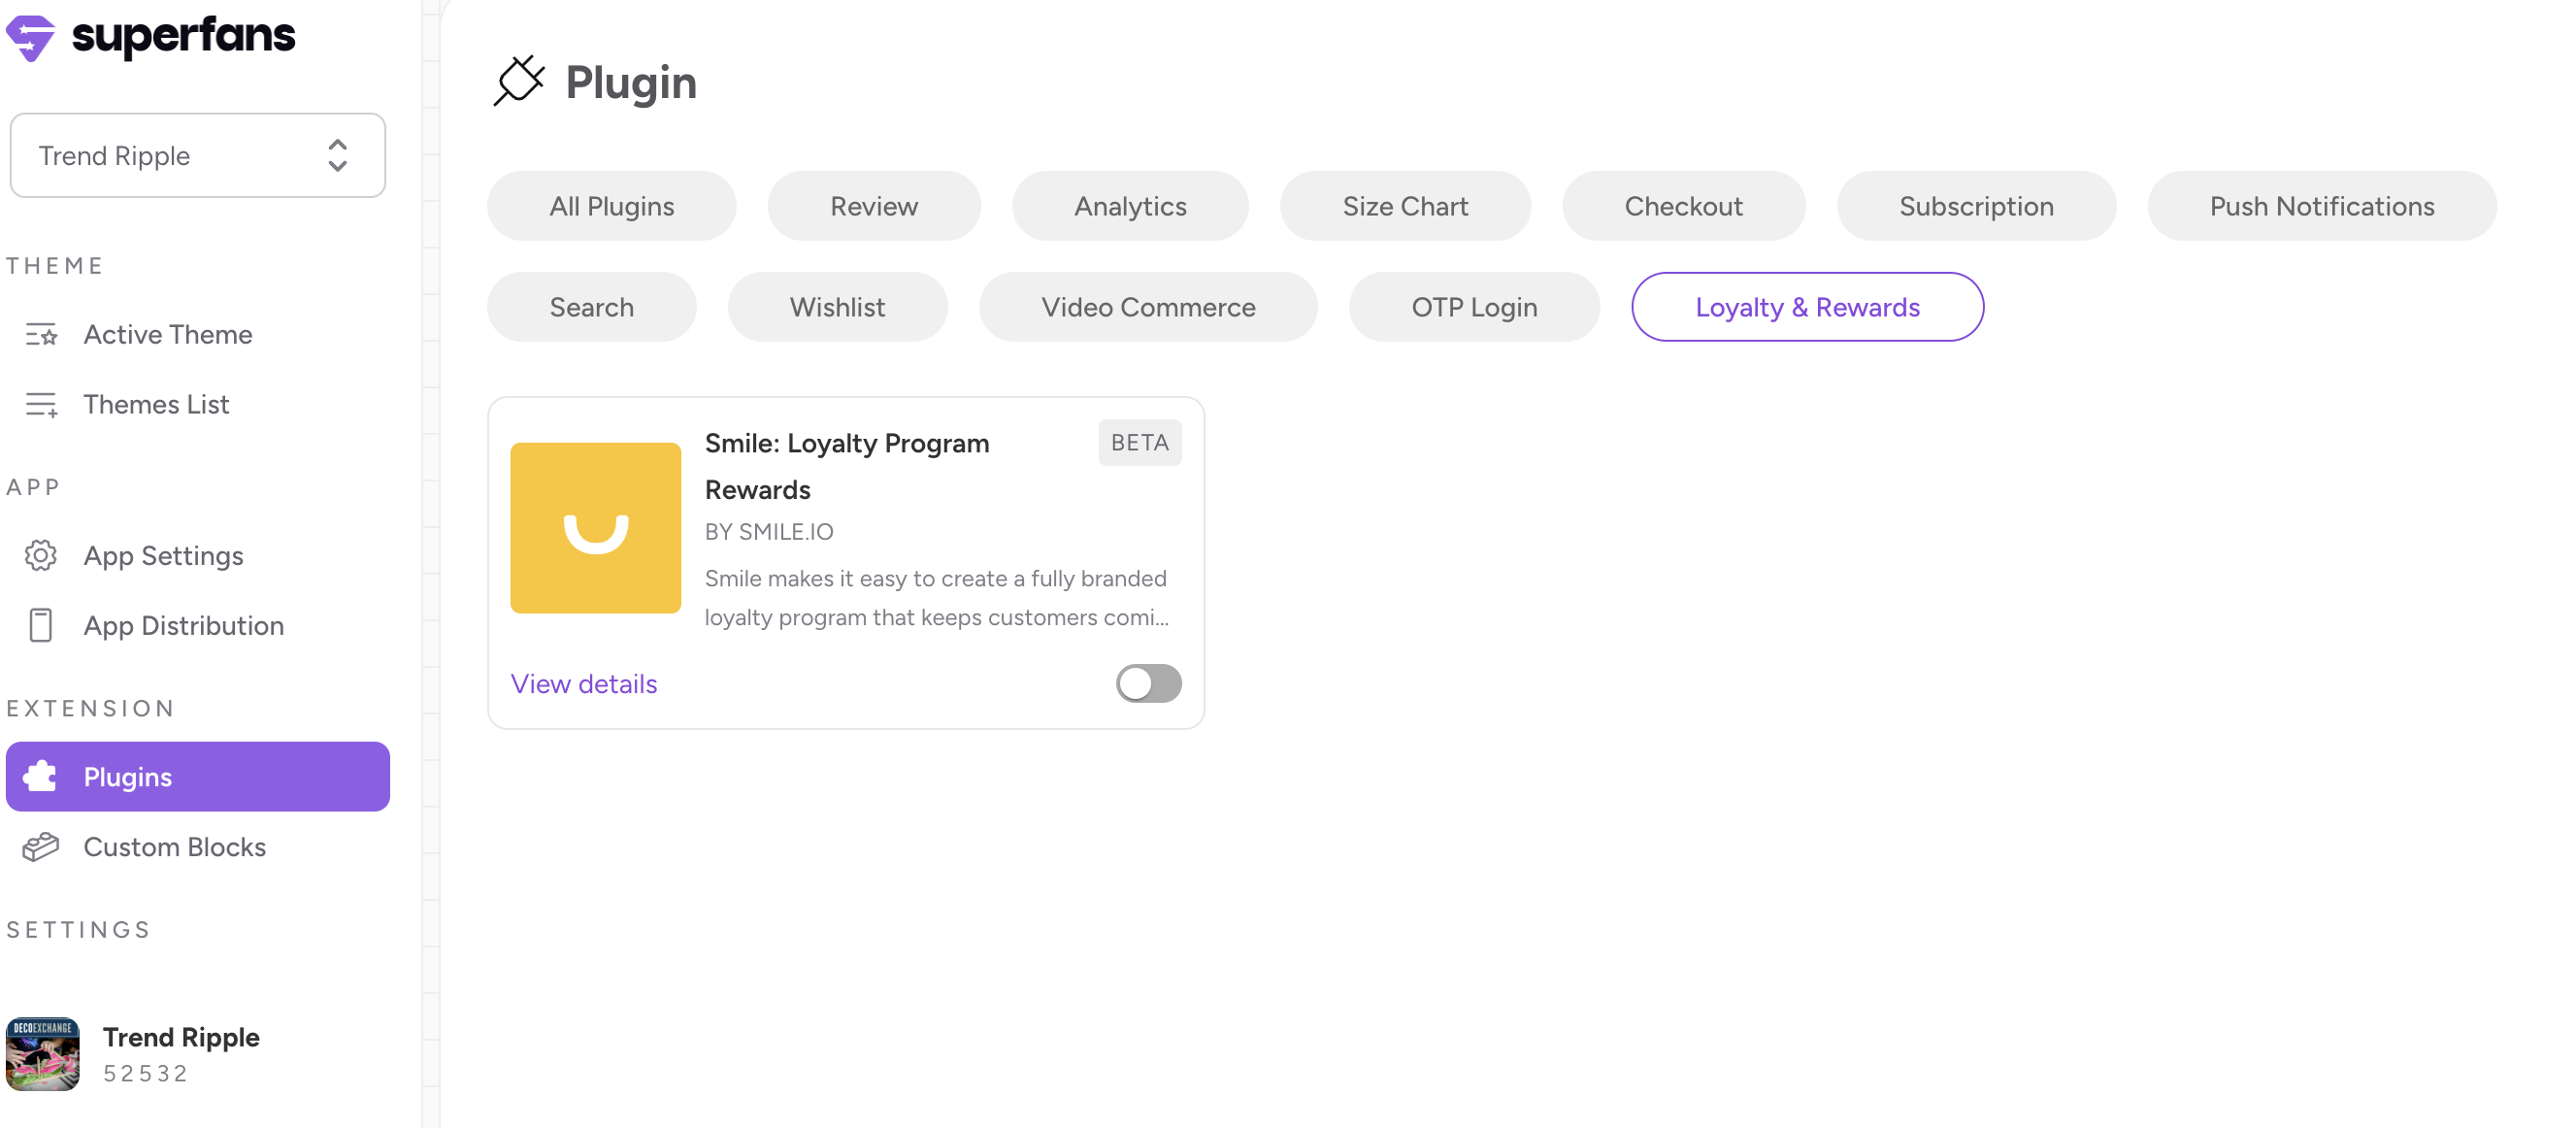Screen dimensions: 2576x1128
Task: Select the Video Commerce category
Action: click(x=1147, y=307)
